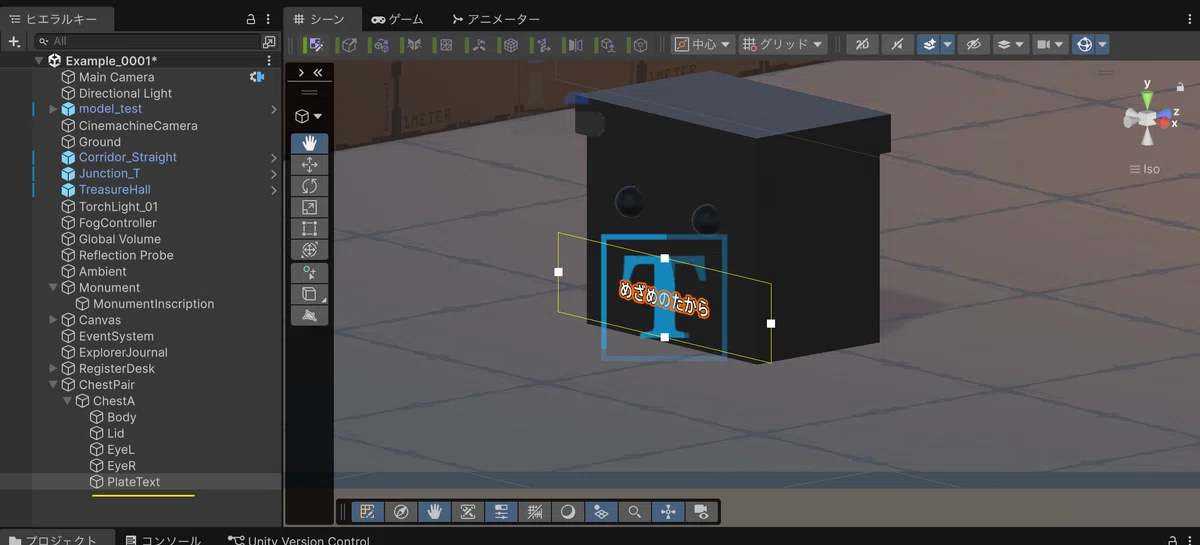Select MonumentInscription in the Hierarchy
The width and height of the screenshot is (1200, 545).
pos(153,304)
